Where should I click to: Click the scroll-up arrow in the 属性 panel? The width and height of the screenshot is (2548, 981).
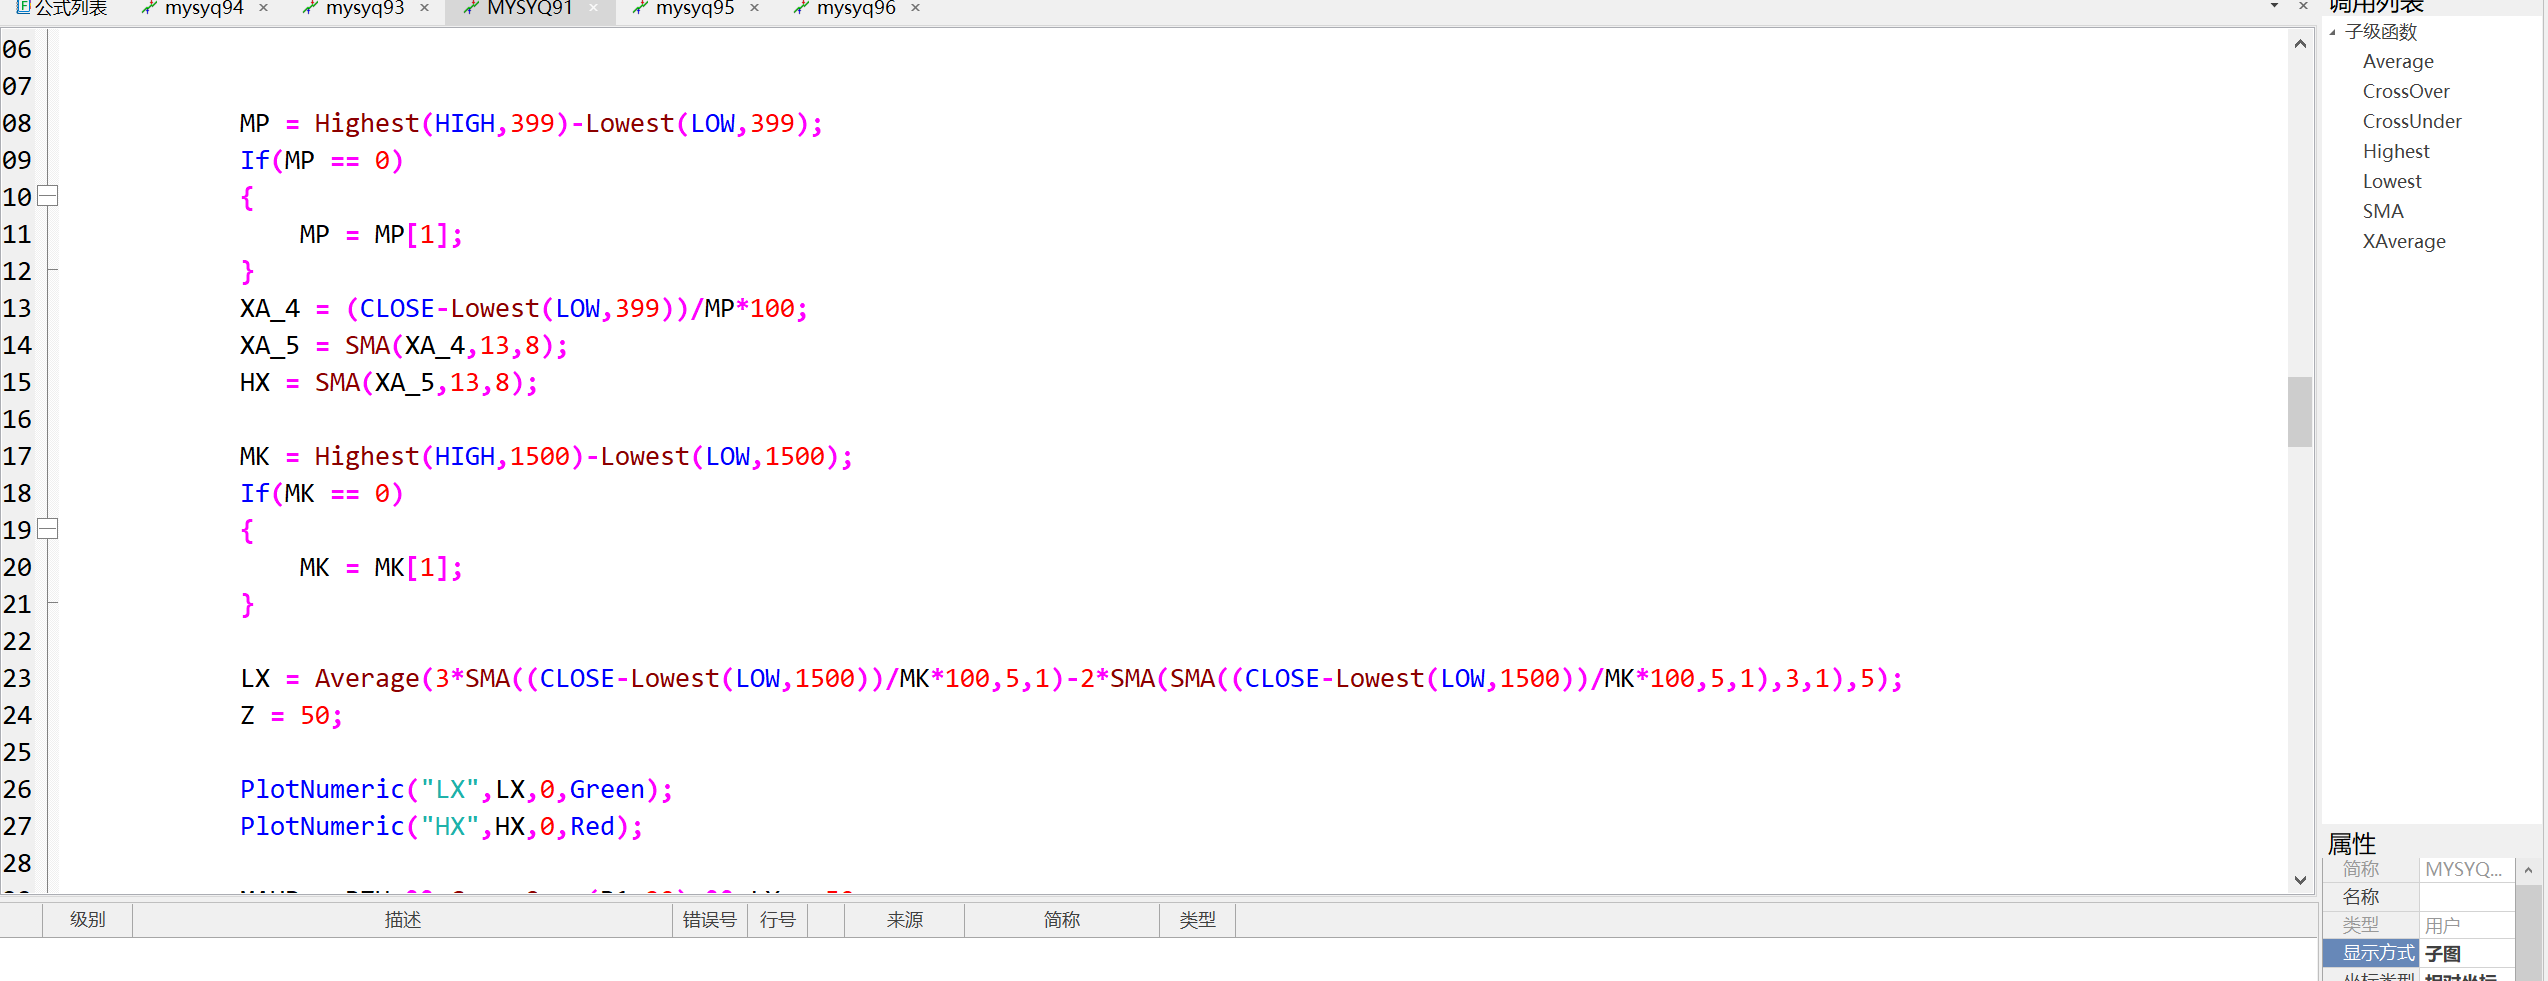2528,870
